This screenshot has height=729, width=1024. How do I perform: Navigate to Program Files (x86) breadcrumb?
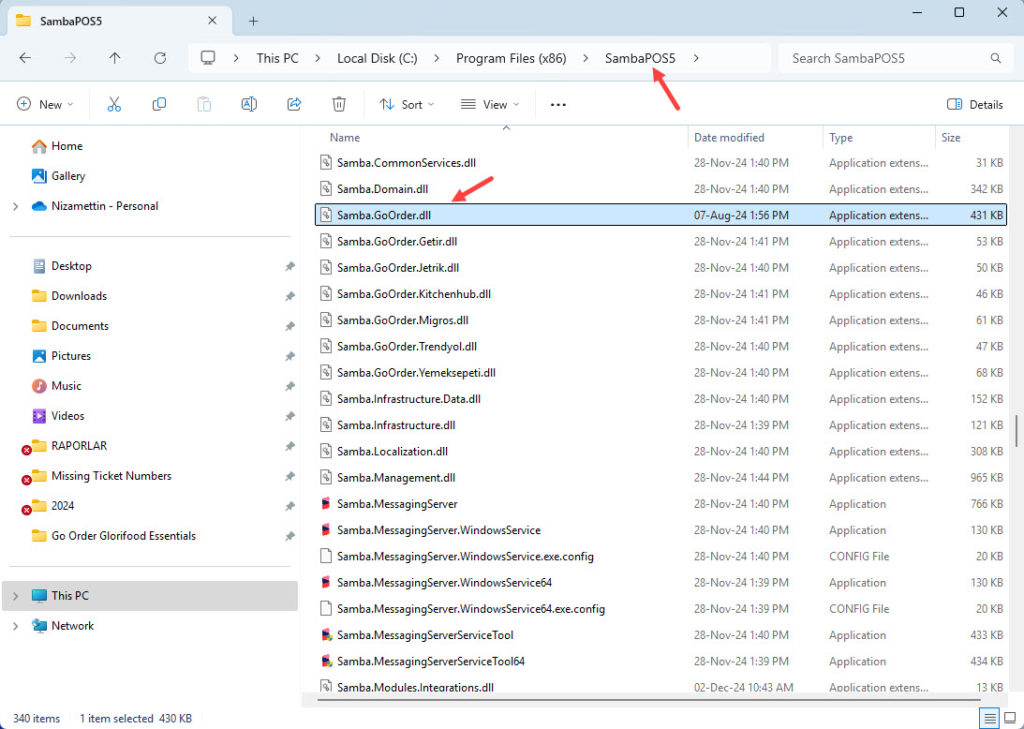(x=511, y=58)
